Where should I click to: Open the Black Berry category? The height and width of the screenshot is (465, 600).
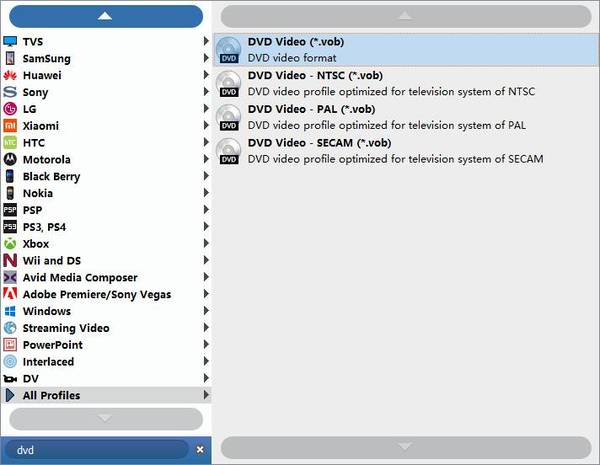pyautogui.click(x=106, y=176)
